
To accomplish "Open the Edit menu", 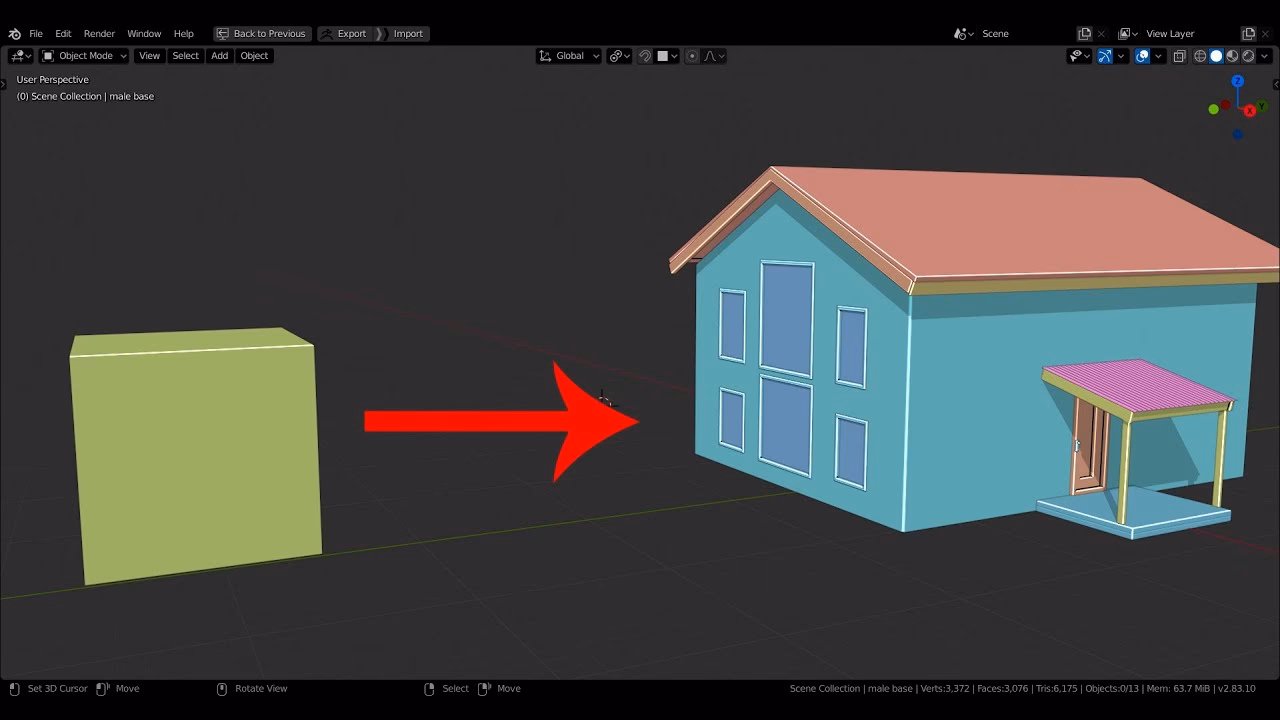I will click(63, 34).
